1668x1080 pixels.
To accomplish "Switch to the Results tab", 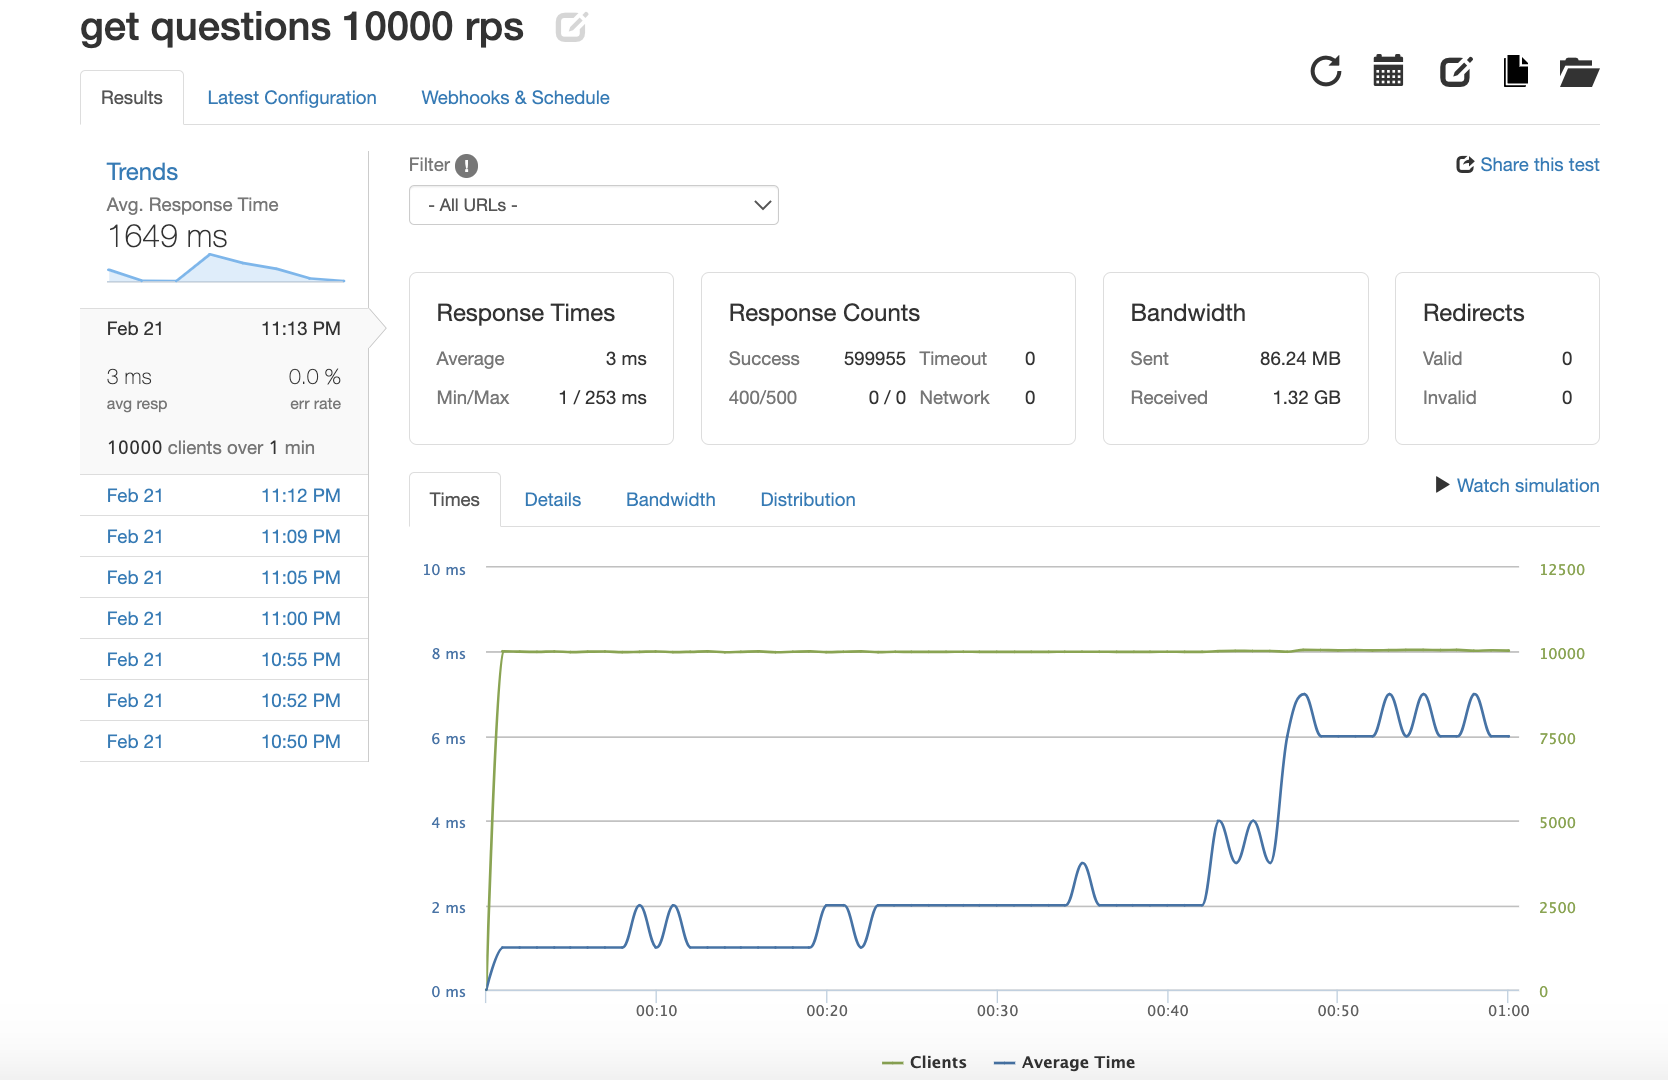I will [x=132, y=98].
